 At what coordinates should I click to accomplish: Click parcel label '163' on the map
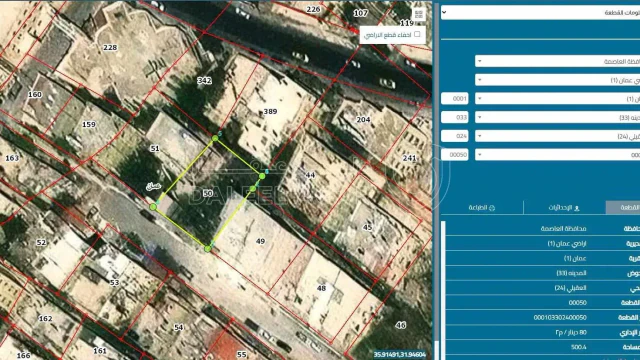(12, 158)
